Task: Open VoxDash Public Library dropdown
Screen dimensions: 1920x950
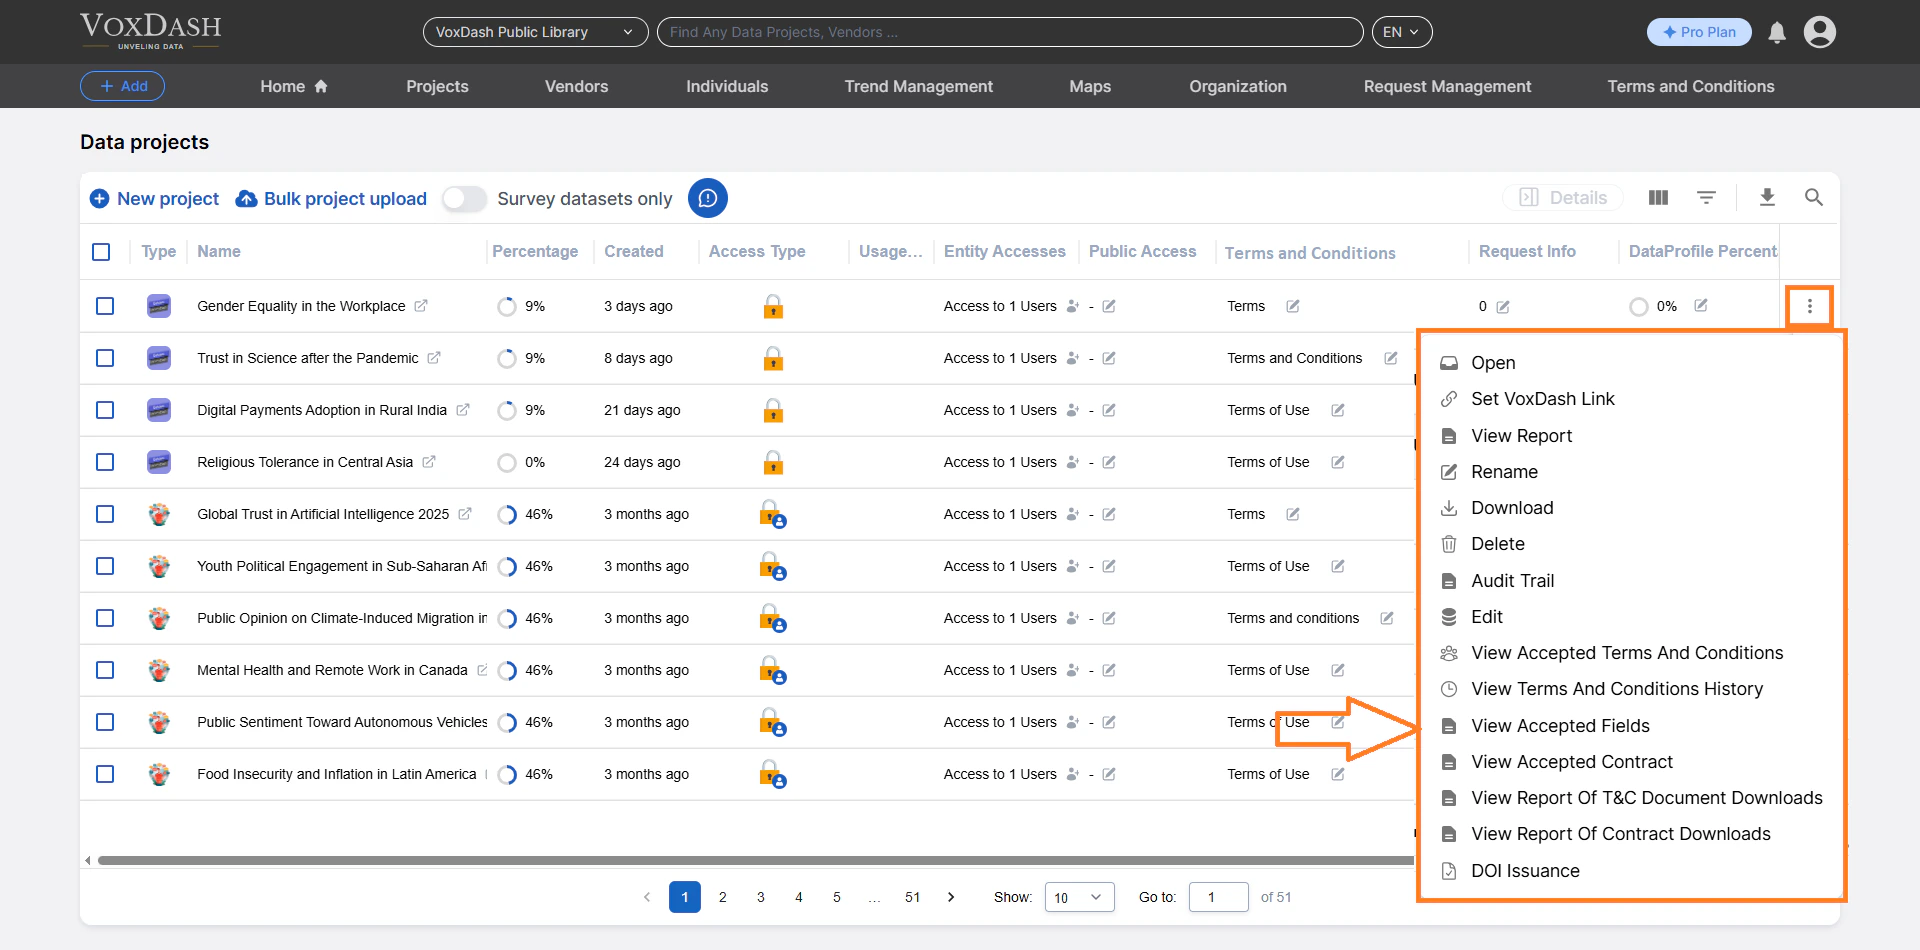Action: [535, 32]
